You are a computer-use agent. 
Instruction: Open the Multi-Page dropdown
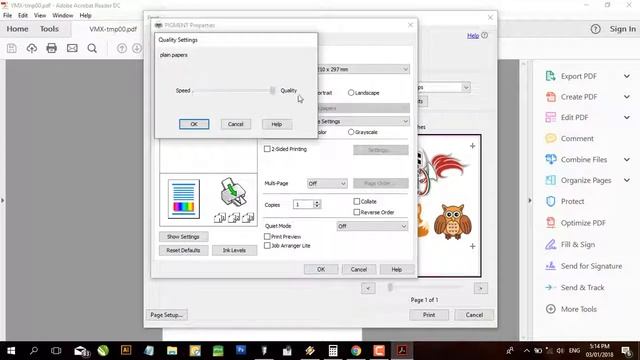click(x=327, y=184)
